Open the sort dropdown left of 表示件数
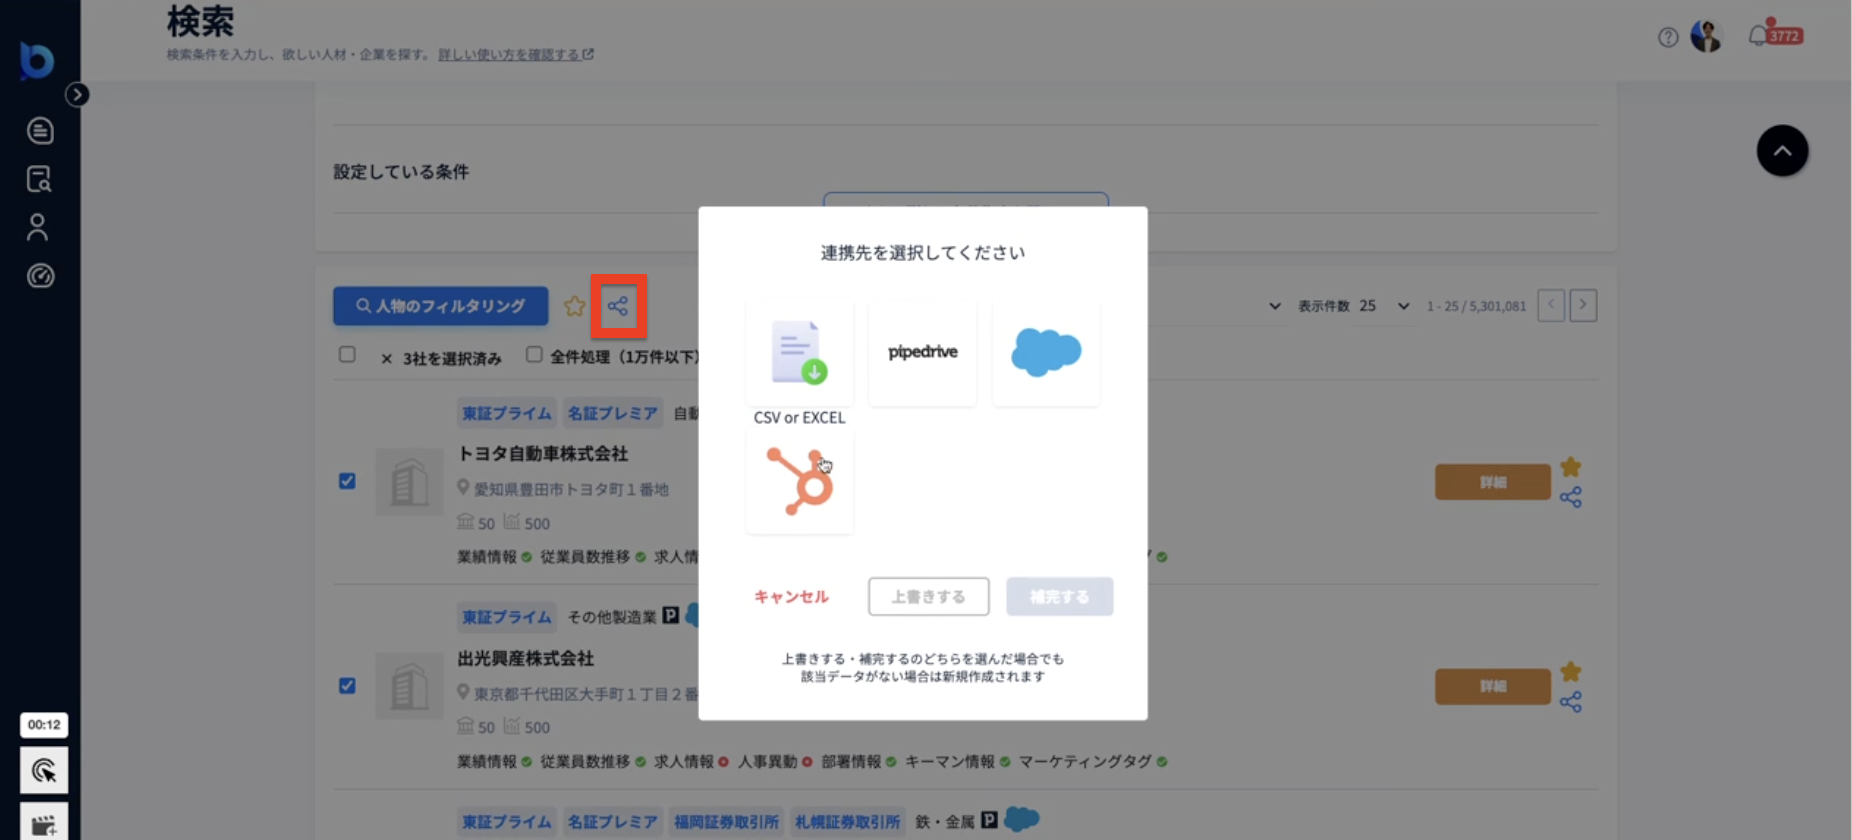1852x840 pixels. [1275, 306]
